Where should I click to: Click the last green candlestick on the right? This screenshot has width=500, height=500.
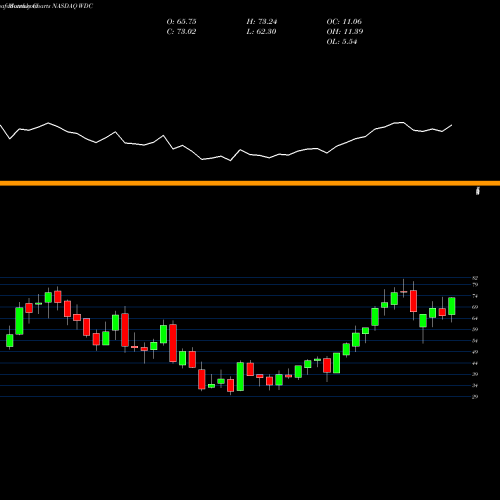click(x=452, y=306)
